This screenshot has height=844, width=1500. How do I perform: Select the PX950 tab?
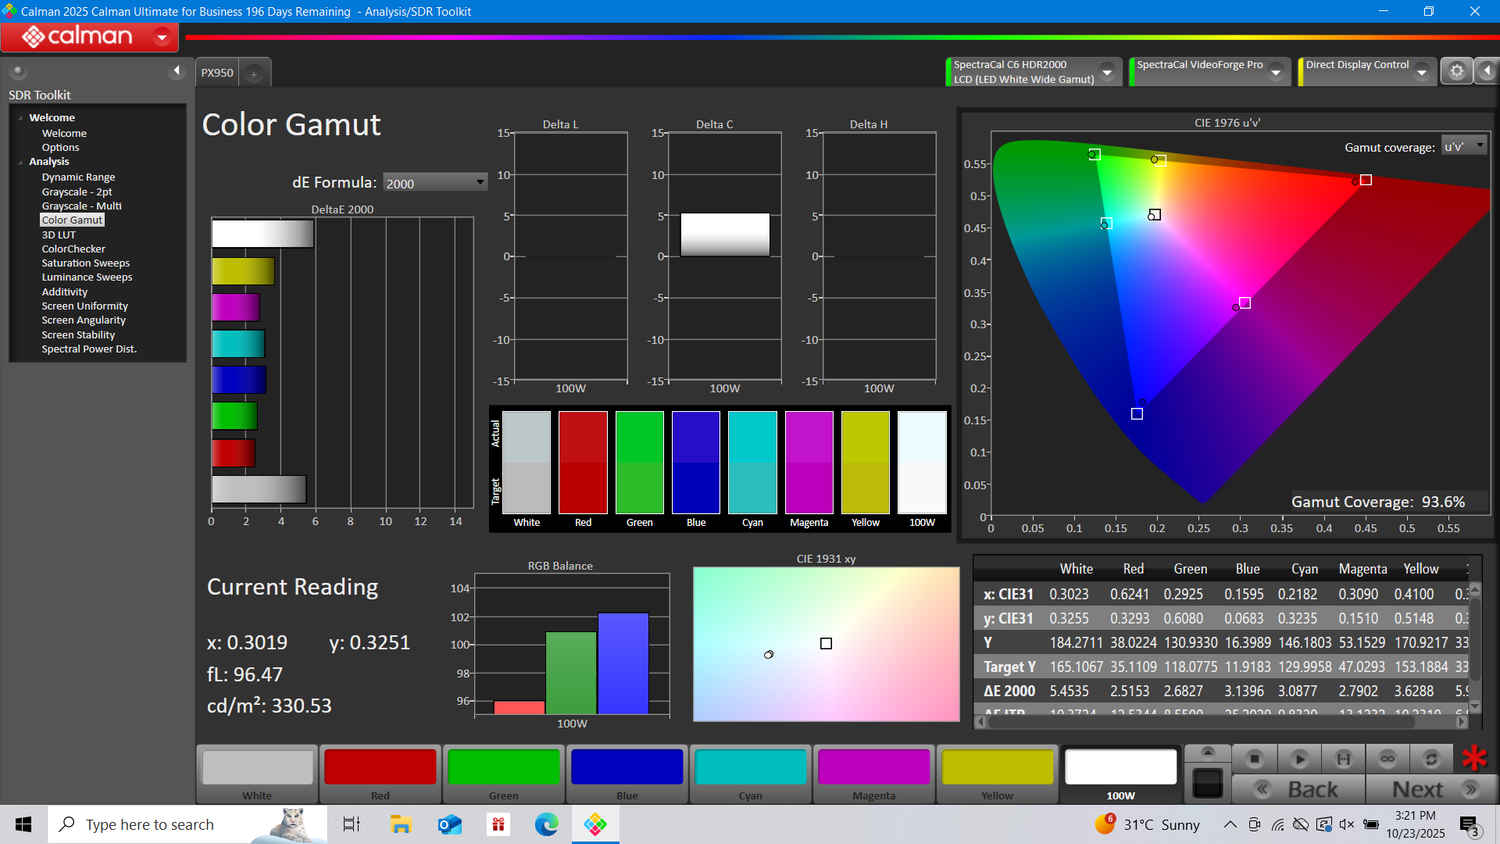coord(217,73)
